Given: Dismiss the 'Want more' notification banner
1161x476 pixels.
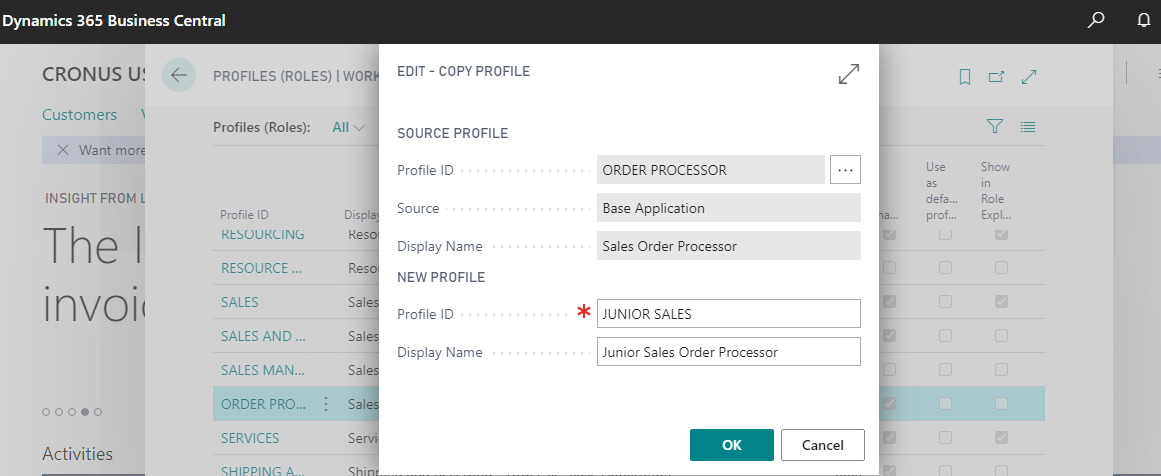Looking at the screenshot, I should pyautogui.click(x=63, y=150).
